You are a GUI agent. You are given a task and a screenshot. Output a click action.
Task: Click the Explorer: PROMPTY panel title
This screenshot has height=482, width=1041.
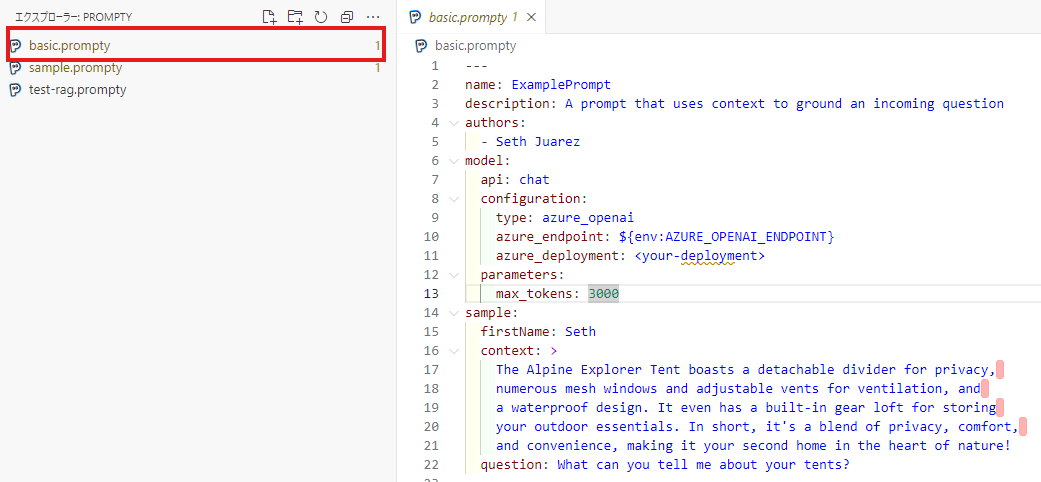tap(74, 17)
